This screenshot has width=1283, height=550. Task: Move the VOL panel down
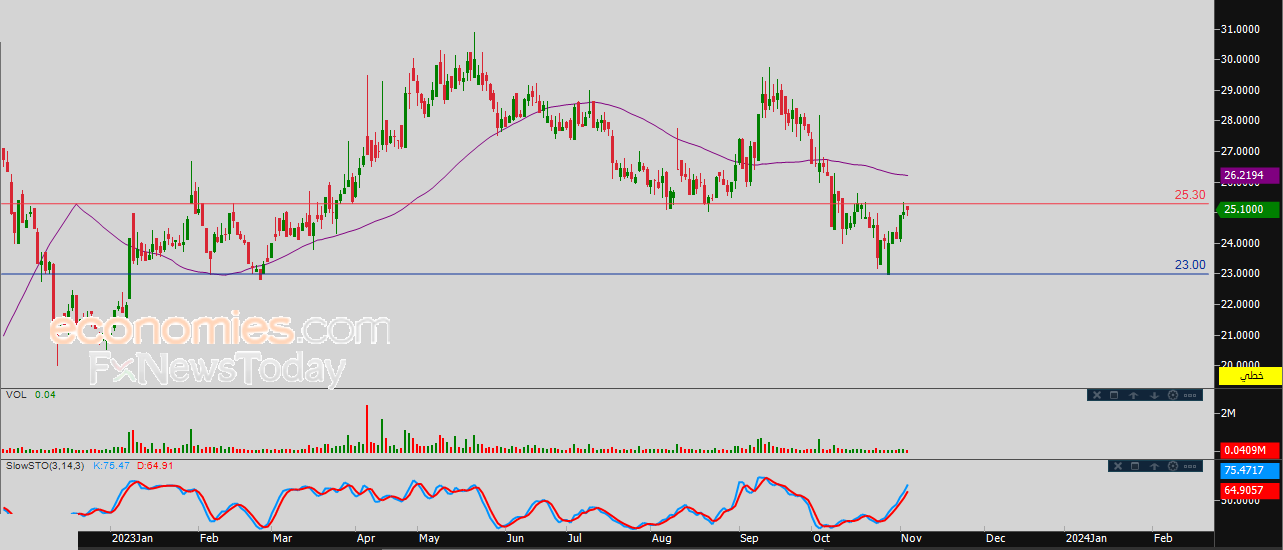pyautogui.click(x=1154, y=395)
